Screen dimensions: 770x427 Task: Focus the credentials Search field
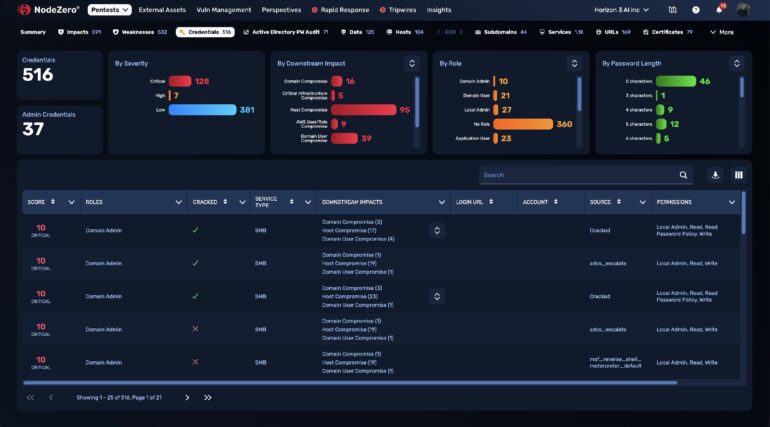pos(578,175)
